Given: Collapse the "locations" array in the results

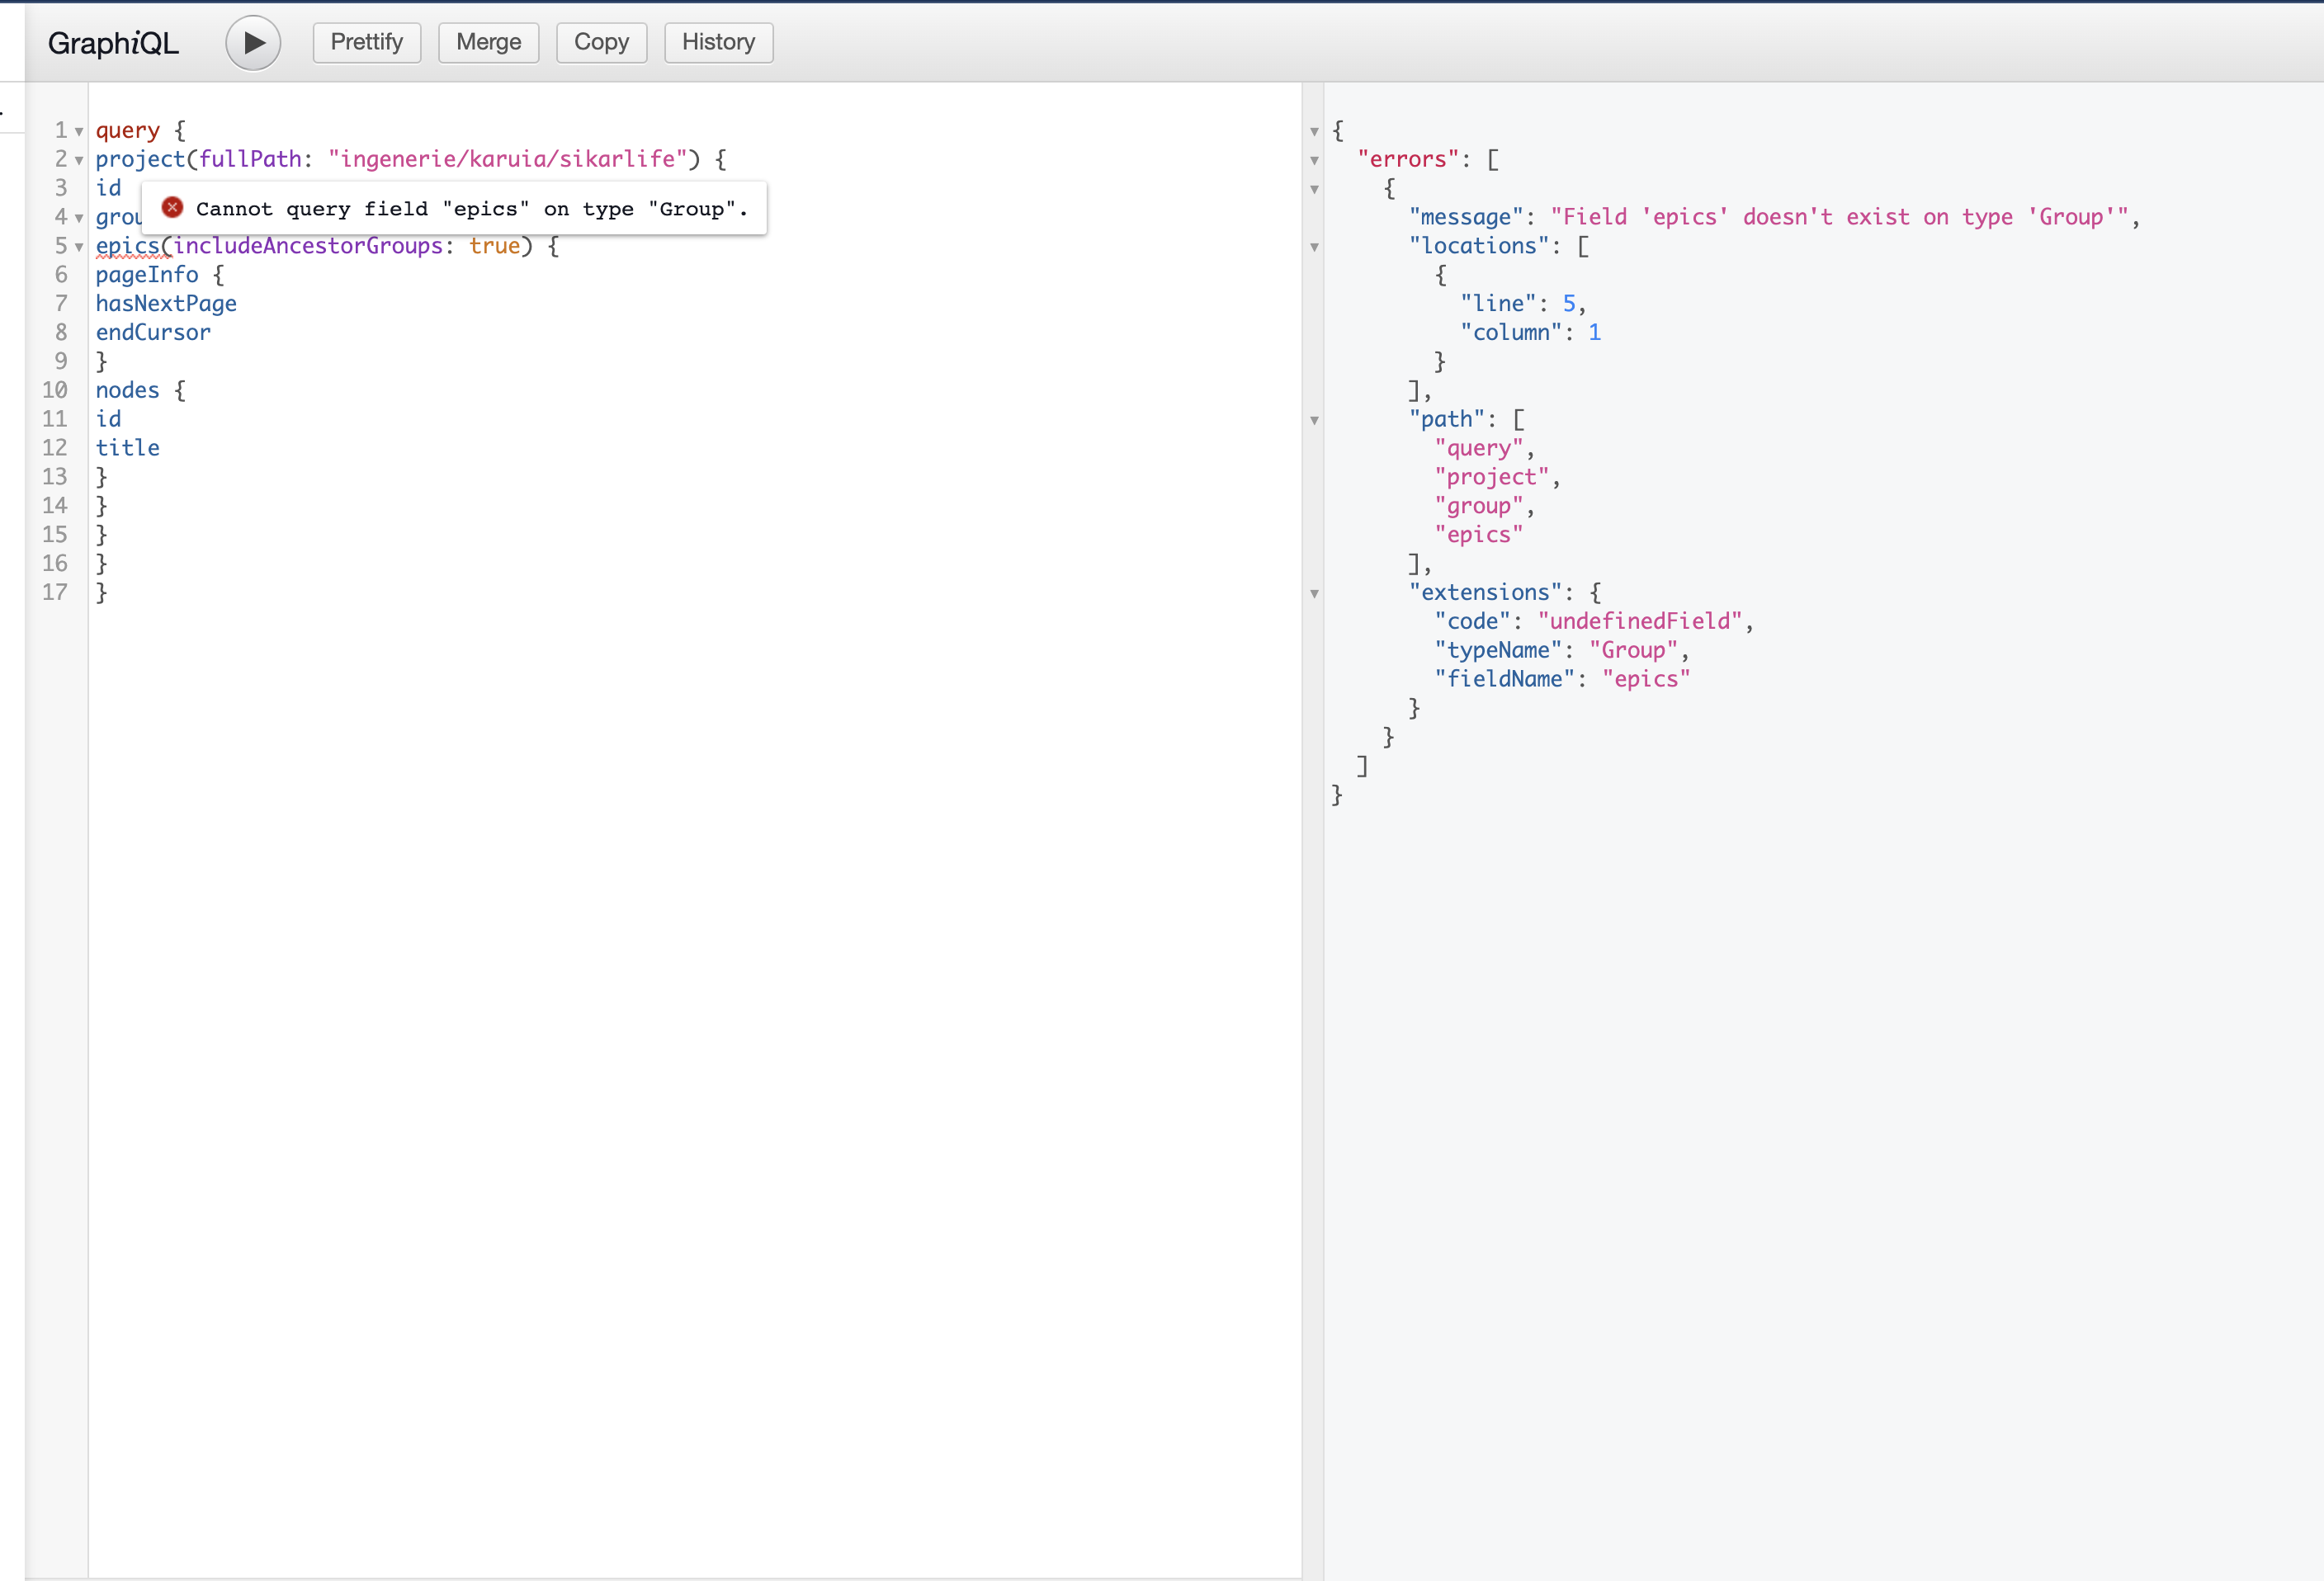Looking at the screenshot, I should click(1314, 247).
